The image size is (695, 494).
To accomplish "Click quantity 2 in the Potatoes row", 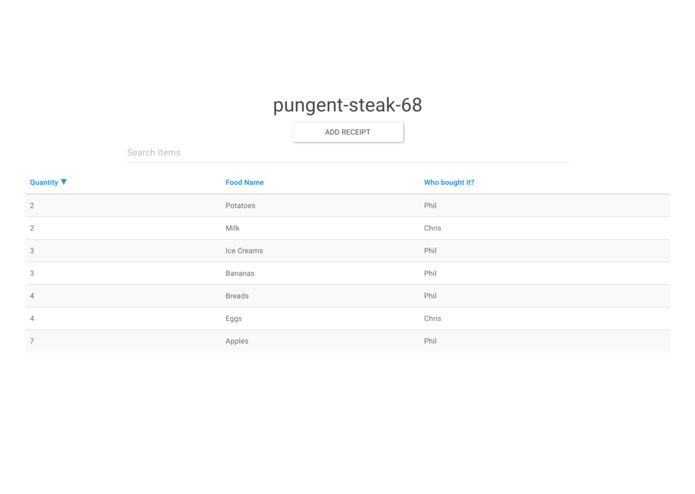I will coord(32,206).
